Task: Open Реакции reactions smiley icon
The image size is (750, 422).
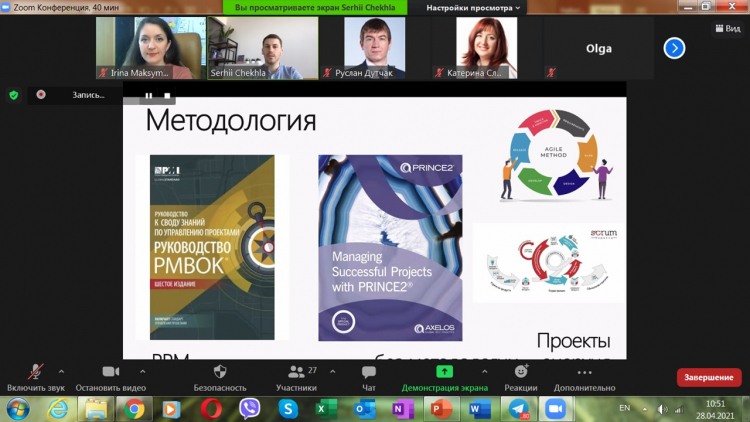Action: (x=520, y=372)
